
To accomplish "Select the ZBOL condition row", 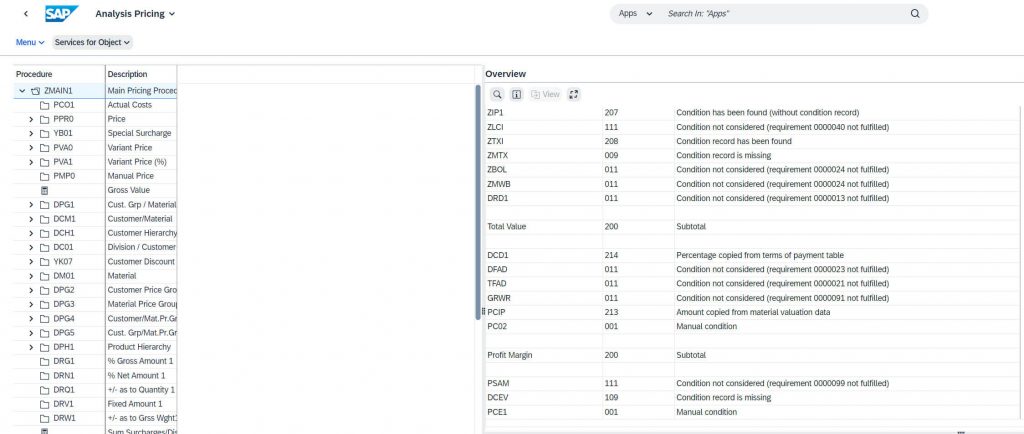I will [754, 170].
